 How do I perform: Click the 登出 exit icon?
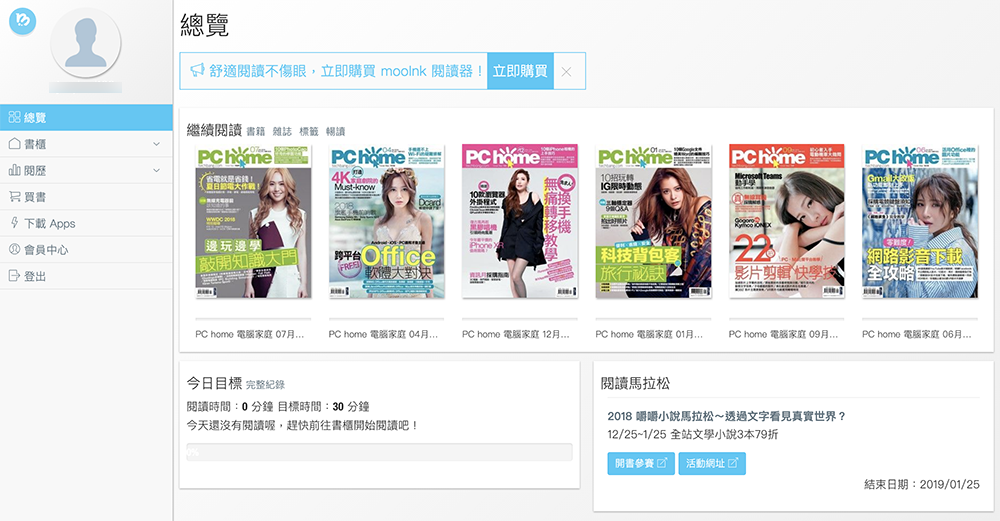pyautogui.click(x=15, y=275)
